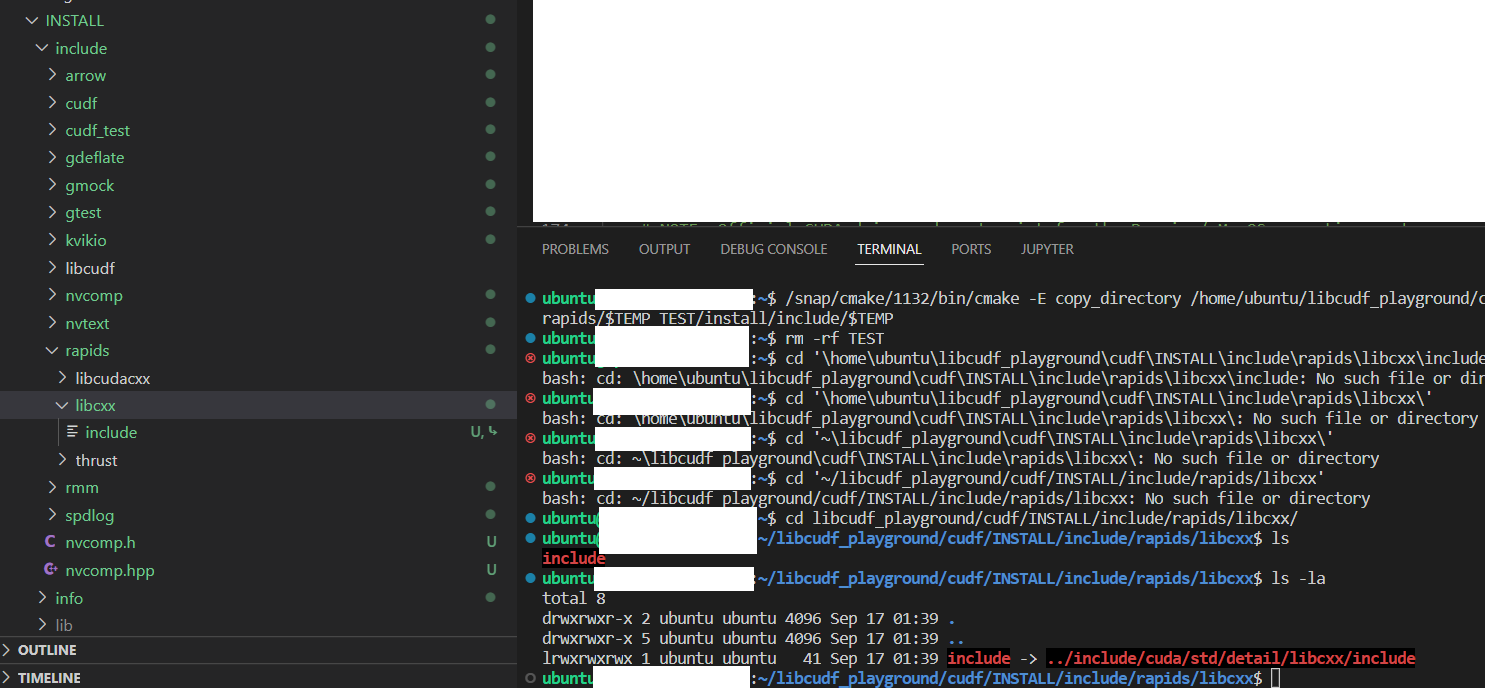Click the U untracked badge next to nvcomp.h
The width and height of the screenshot is (1485, 688).
coord(491,542)
